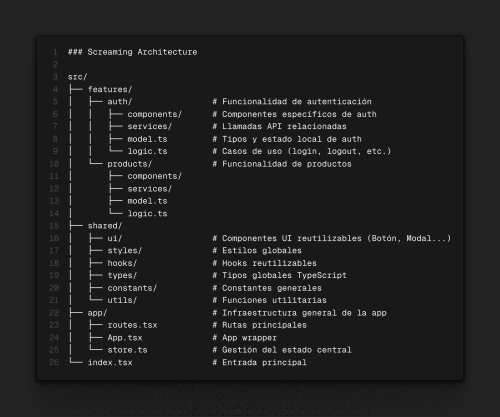Click index.tsx at the tree bottom
This screenshot has height=417, width=500.
point(110,362)
